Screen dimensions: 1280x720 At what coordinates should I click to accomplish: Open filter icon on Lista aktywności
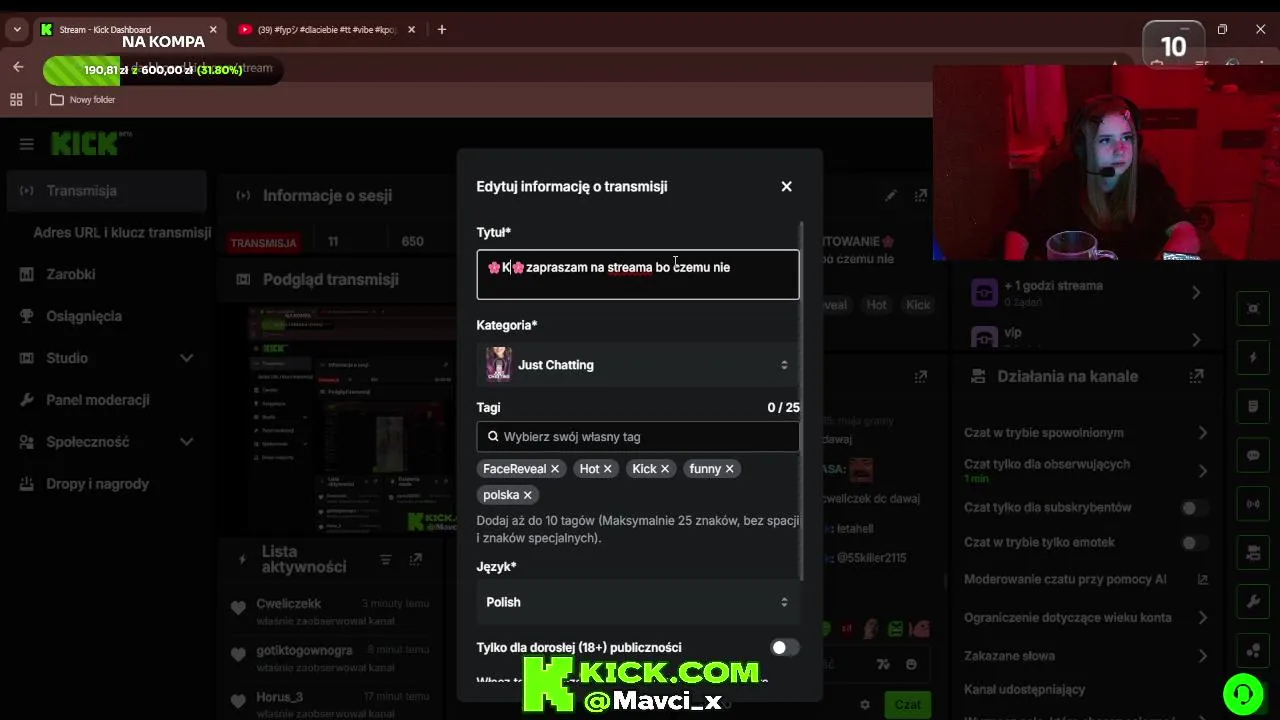tap(386, 560)
